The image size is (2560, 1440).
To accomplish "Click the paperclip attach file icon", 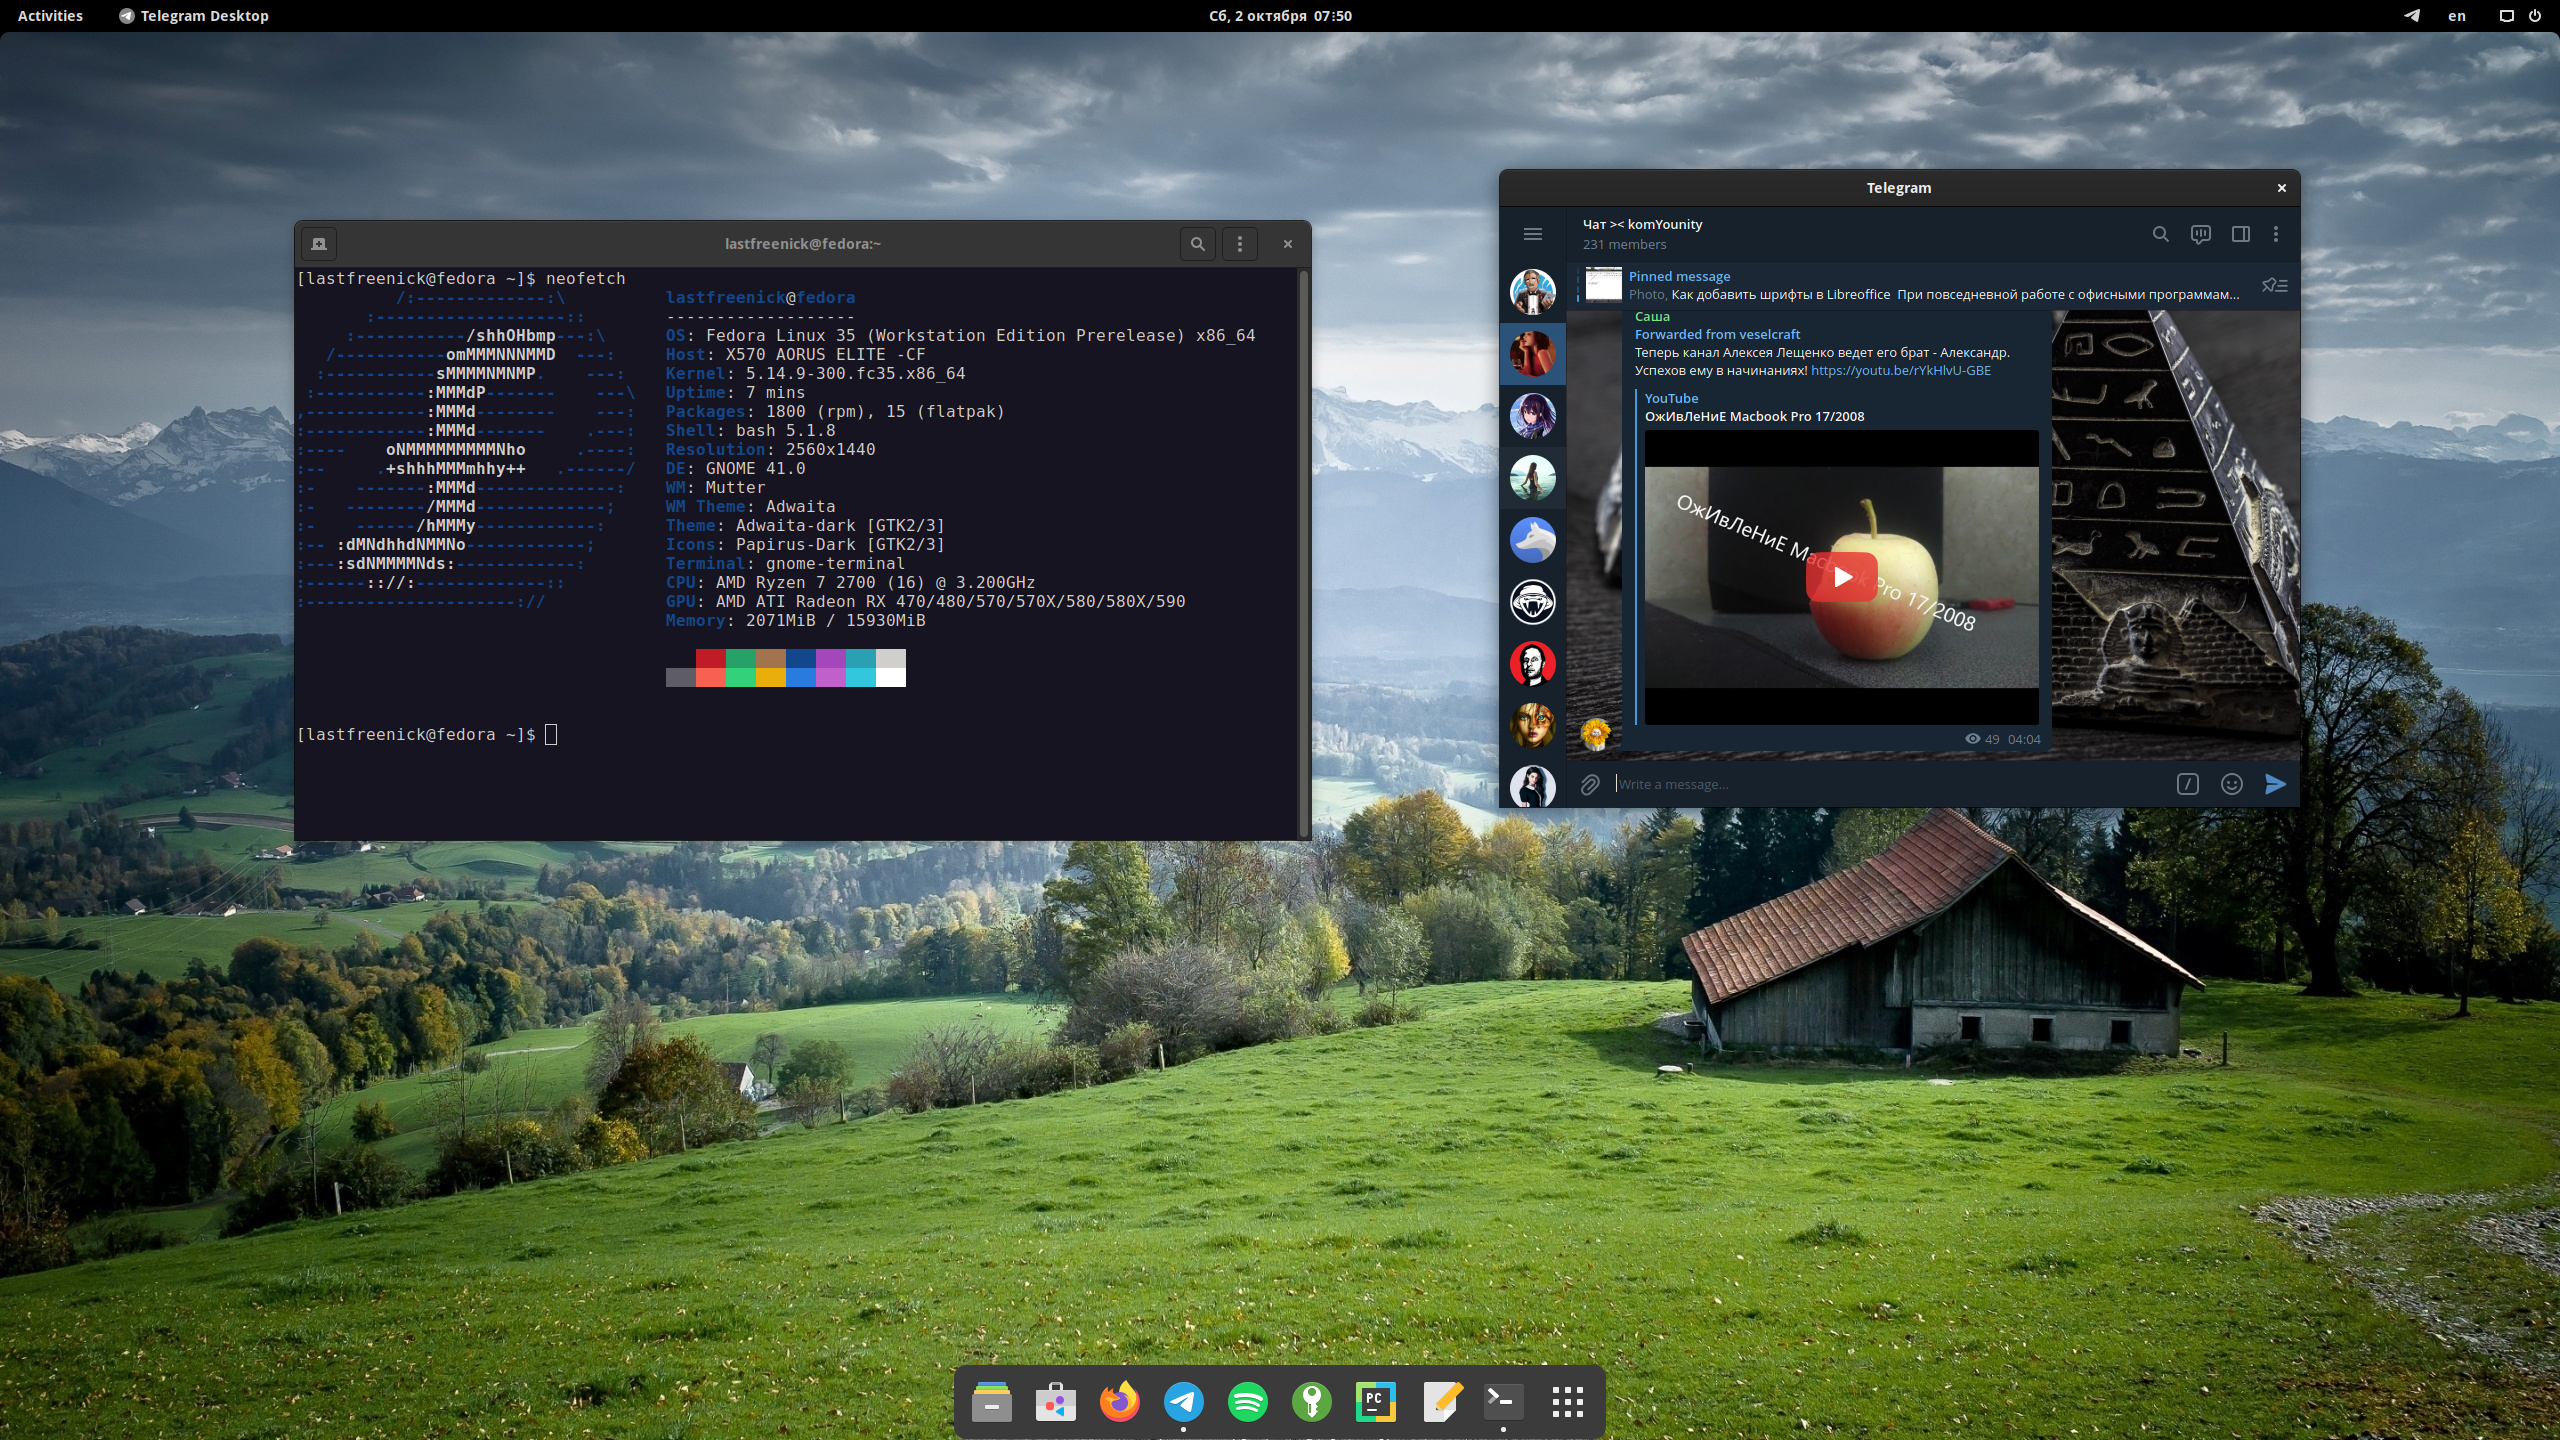I will (1590, 785).
